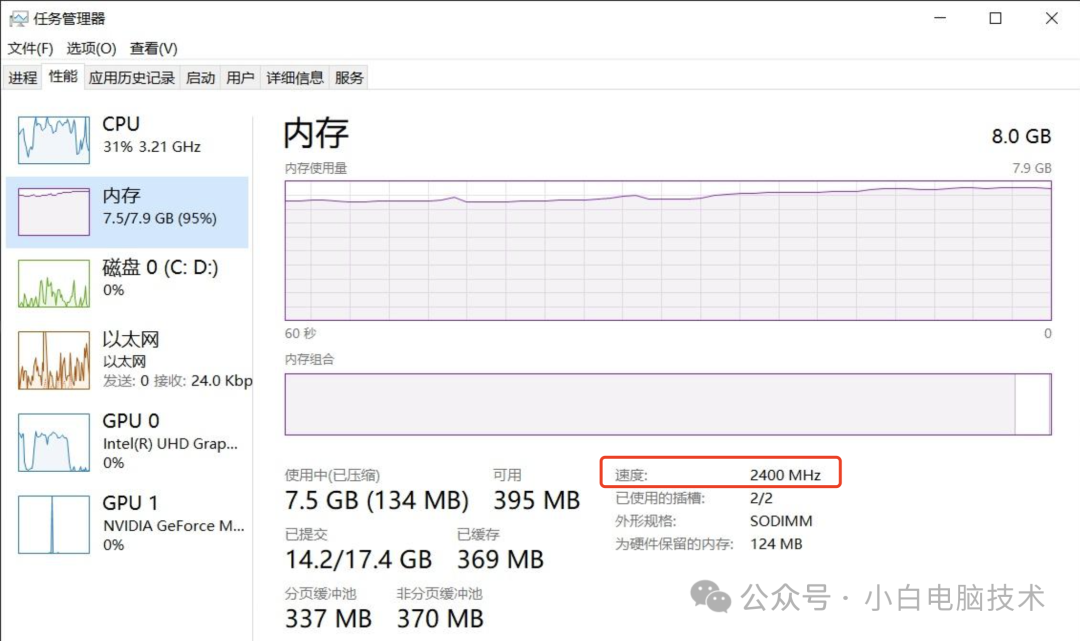Switch to the 详细信息 tab
The image size is (1080, 641).
coord(294,78)
